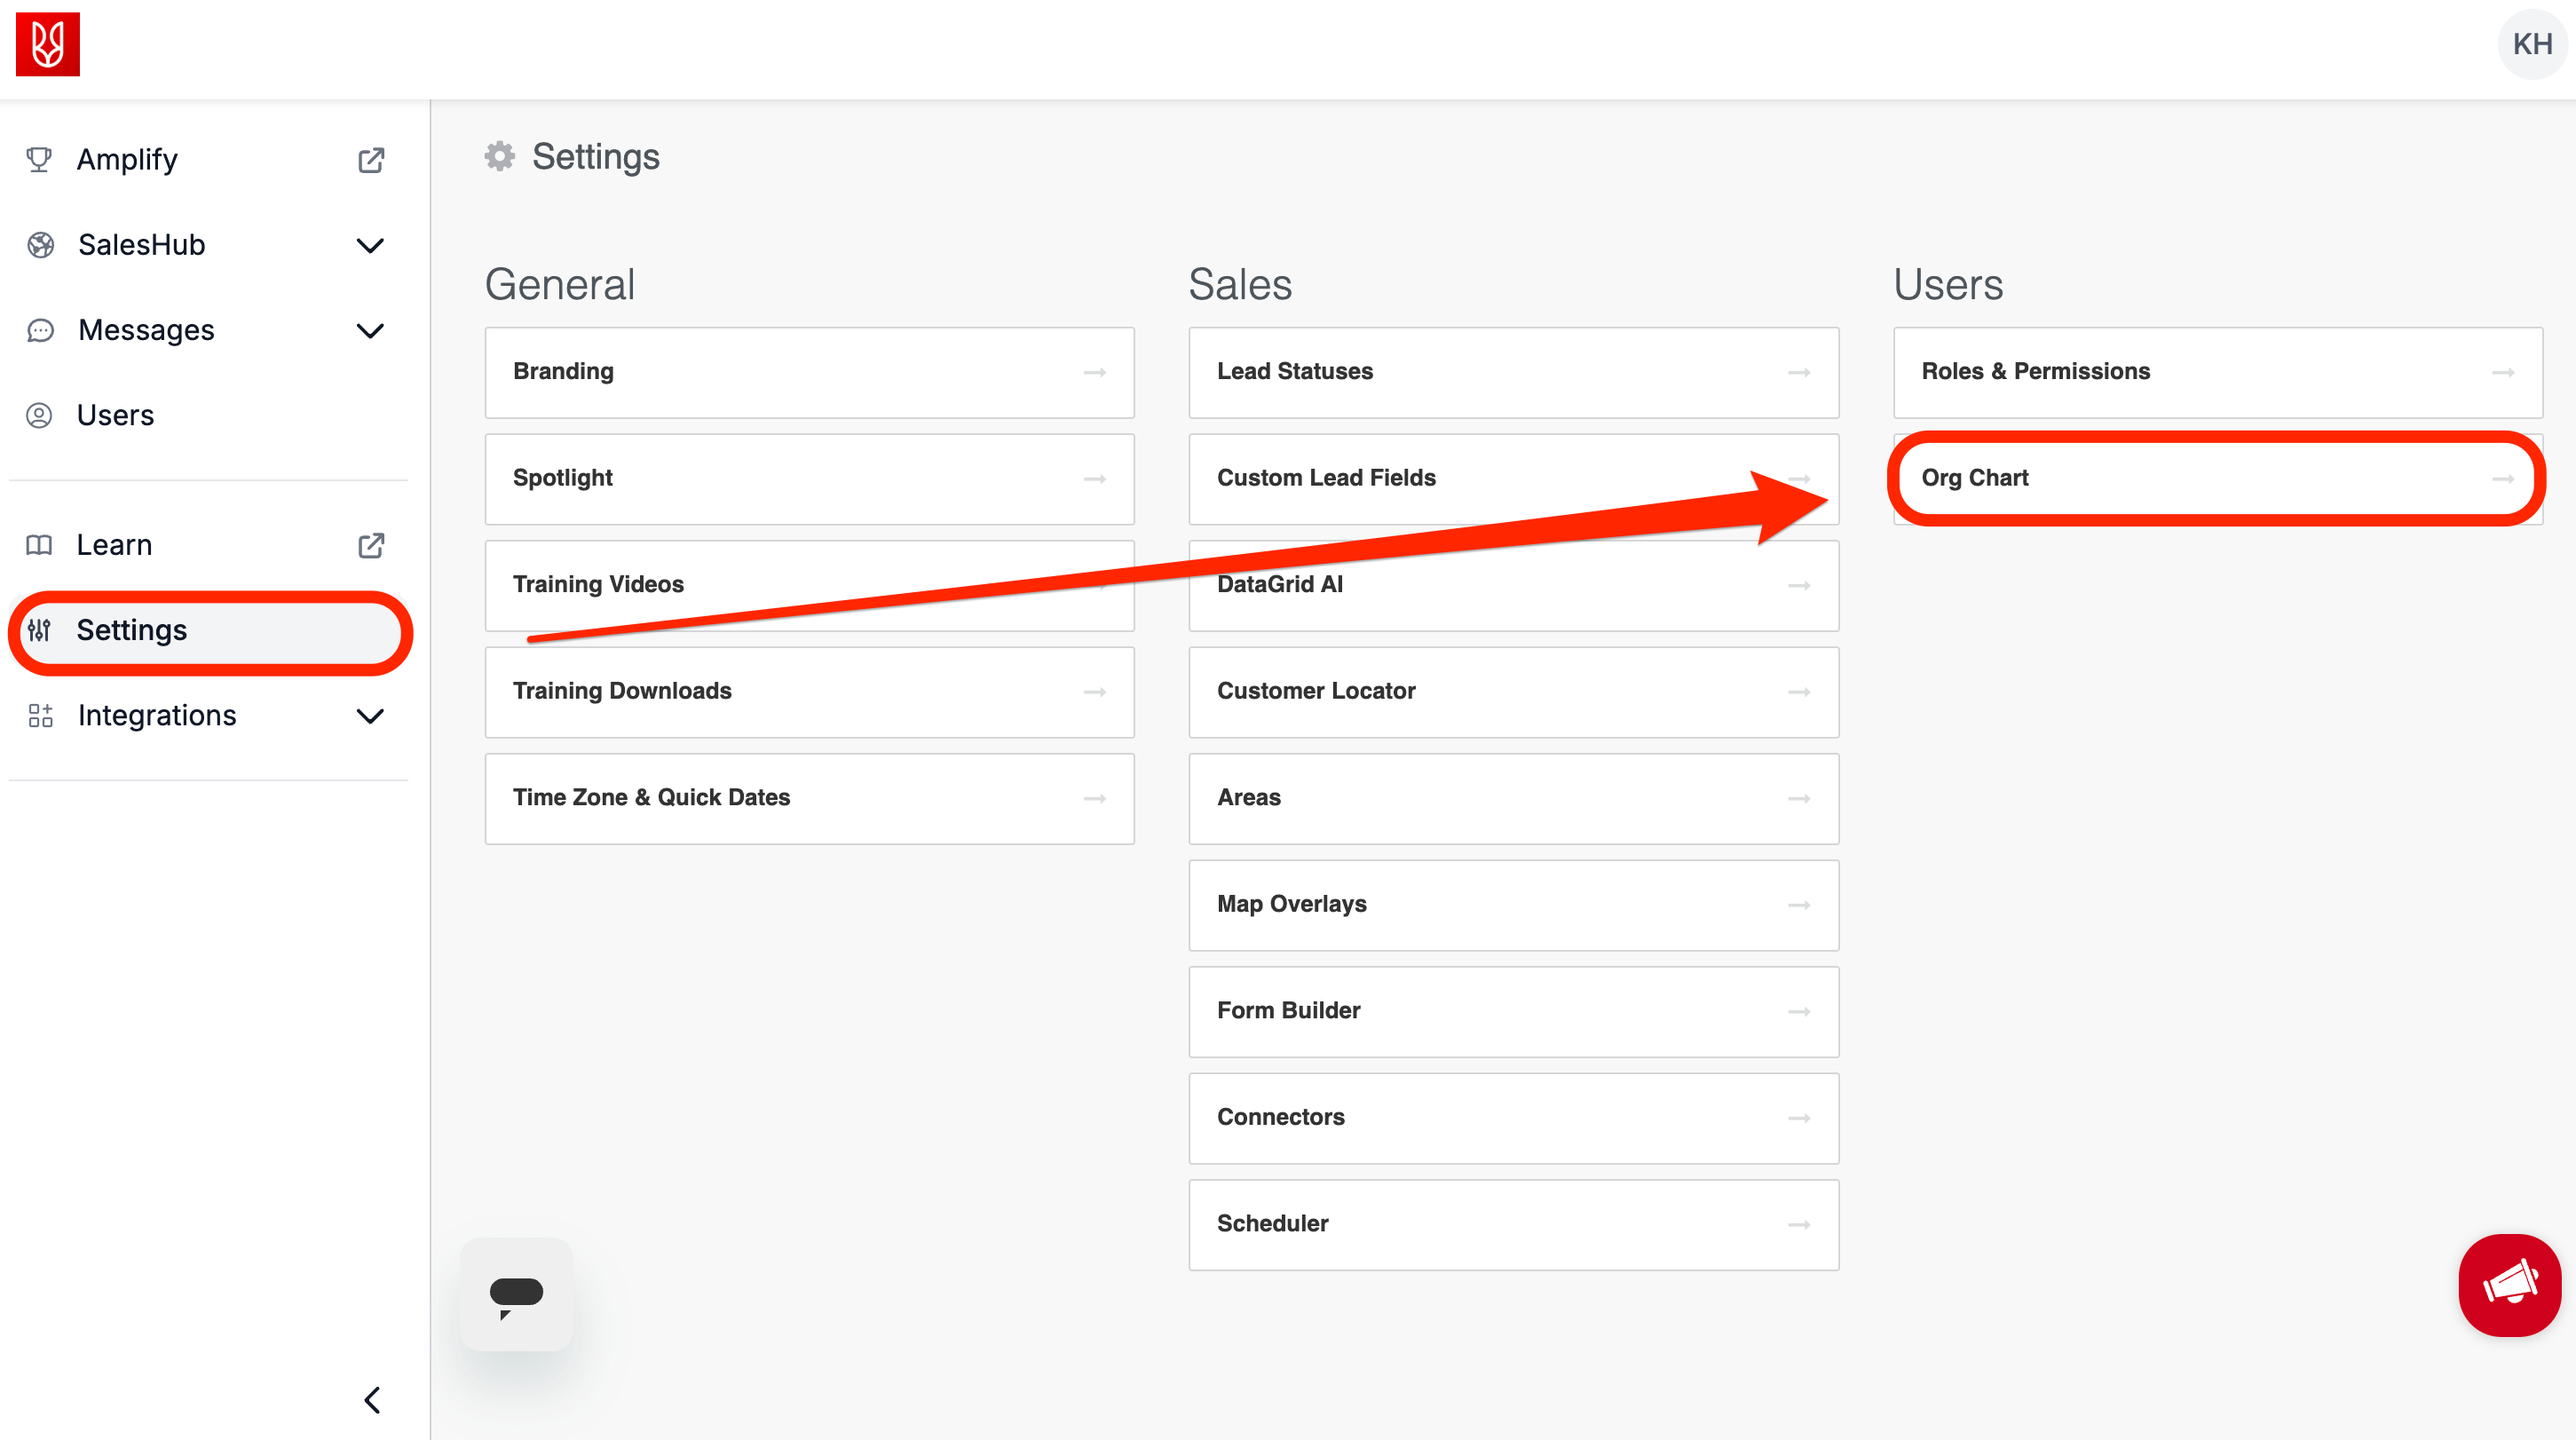Expand the SalesHub menu chevron

click(370, 245)
